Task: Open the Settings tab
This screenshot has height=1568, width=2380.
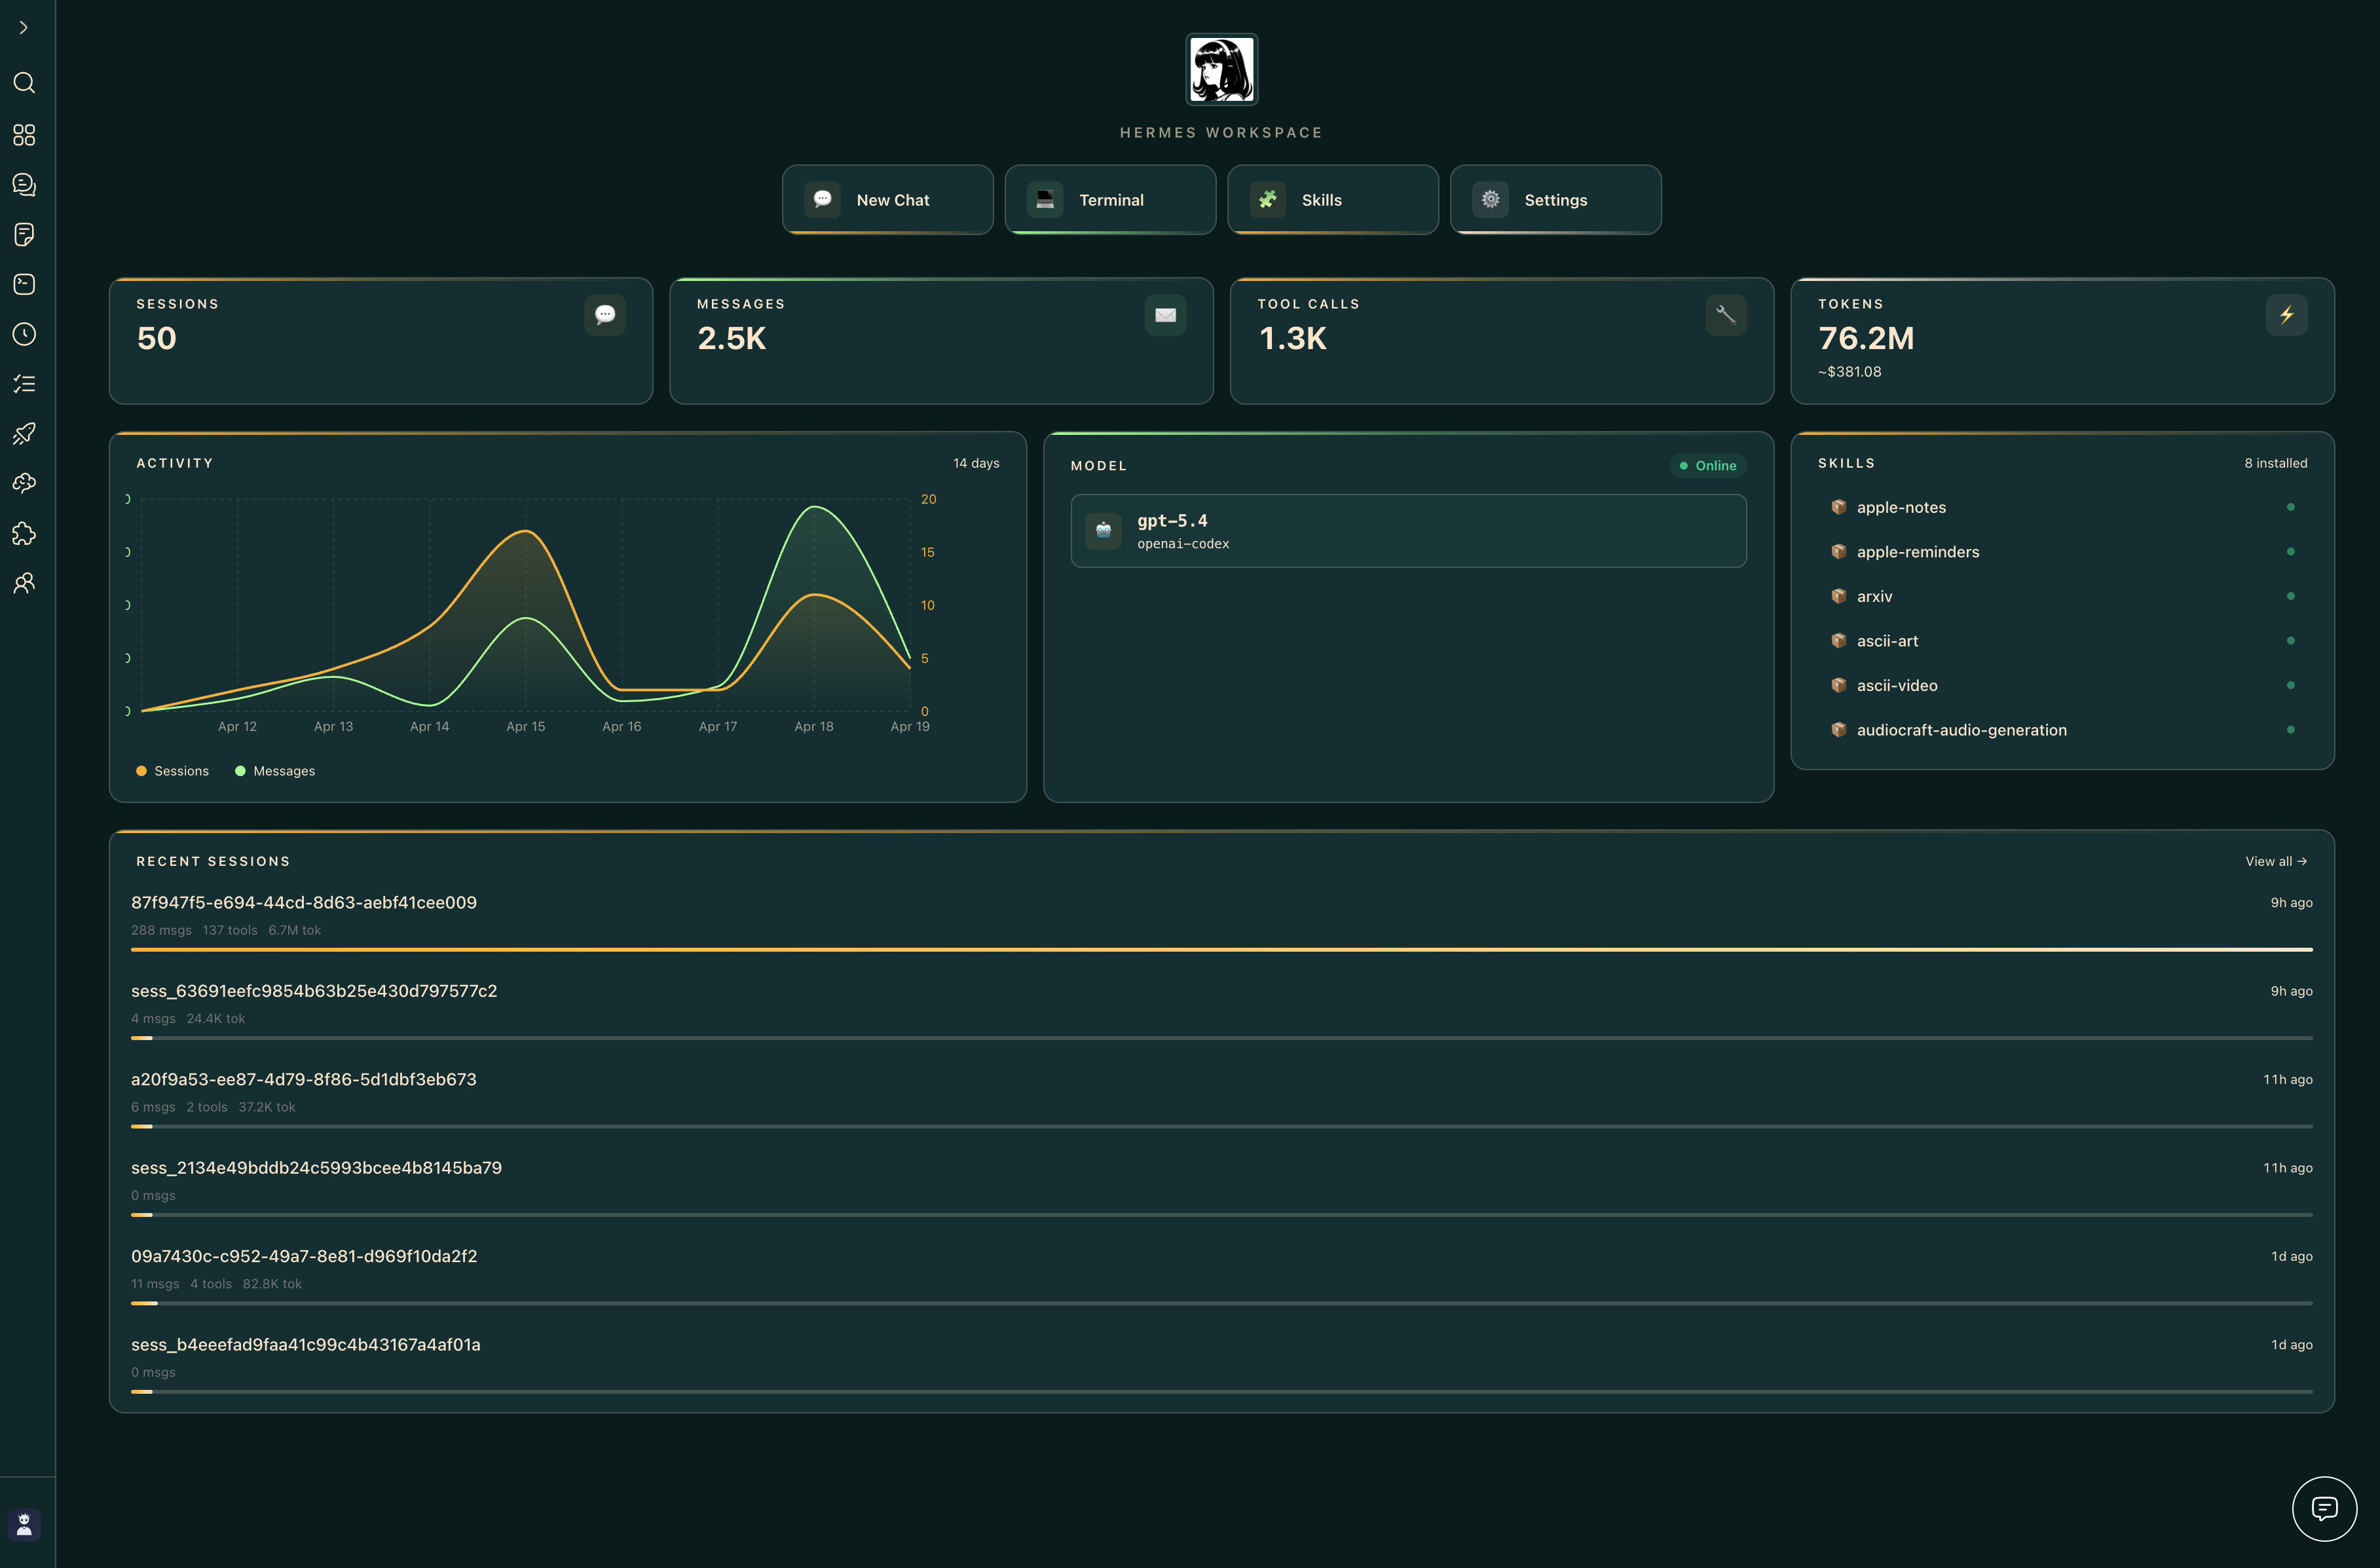Action: tap(1555, 199)
